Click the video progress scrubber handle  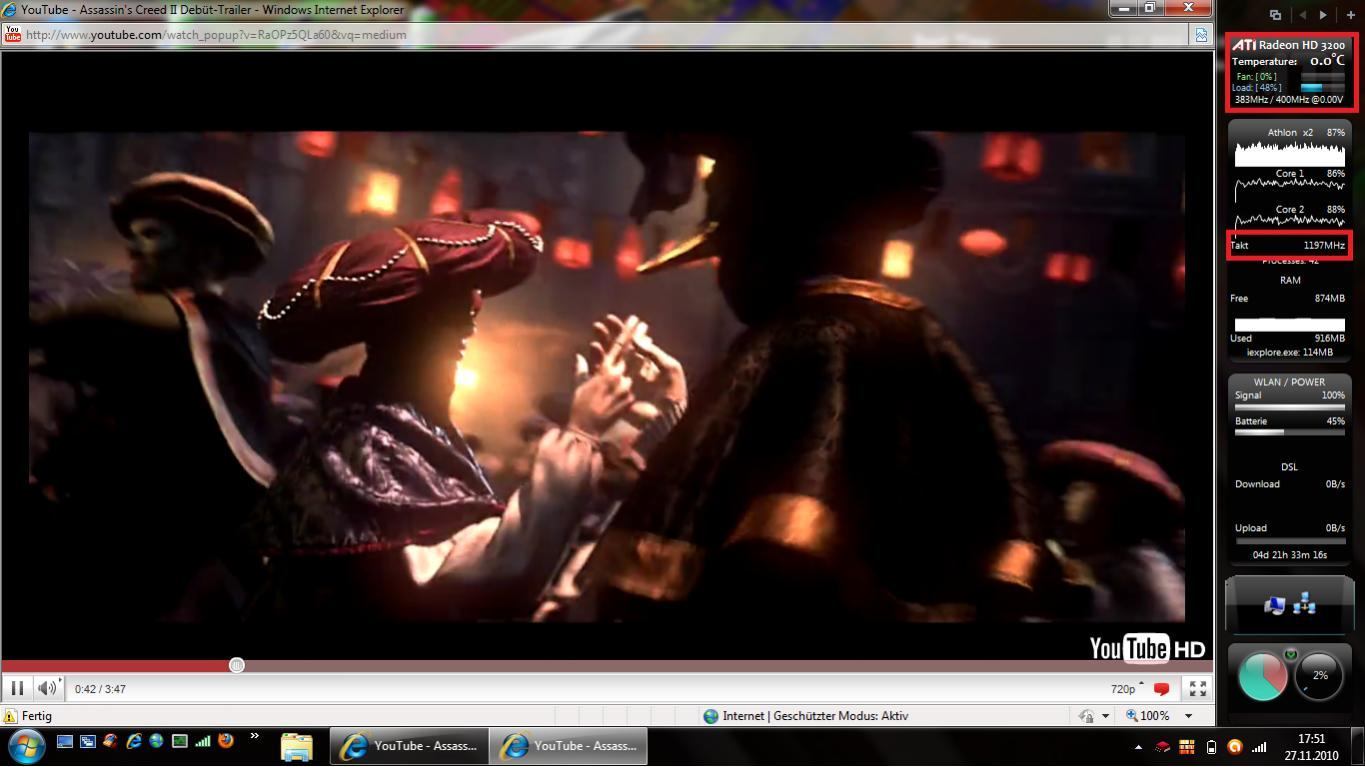[237, 665]
